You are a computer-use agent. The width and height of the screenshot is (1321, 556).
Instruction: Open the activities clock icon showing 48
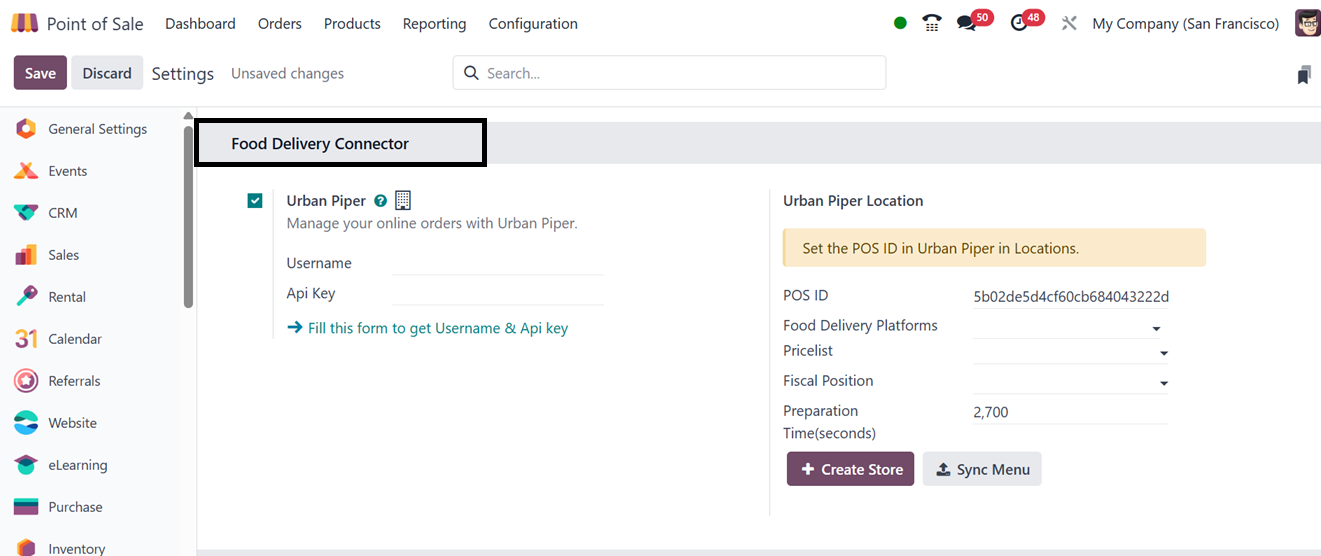[1019, 23]
